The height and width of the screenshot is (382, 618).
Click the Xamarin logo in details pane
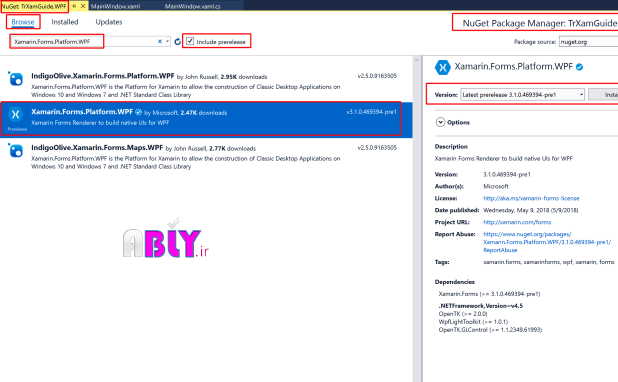pyautogui.click(x=443, y=67)
